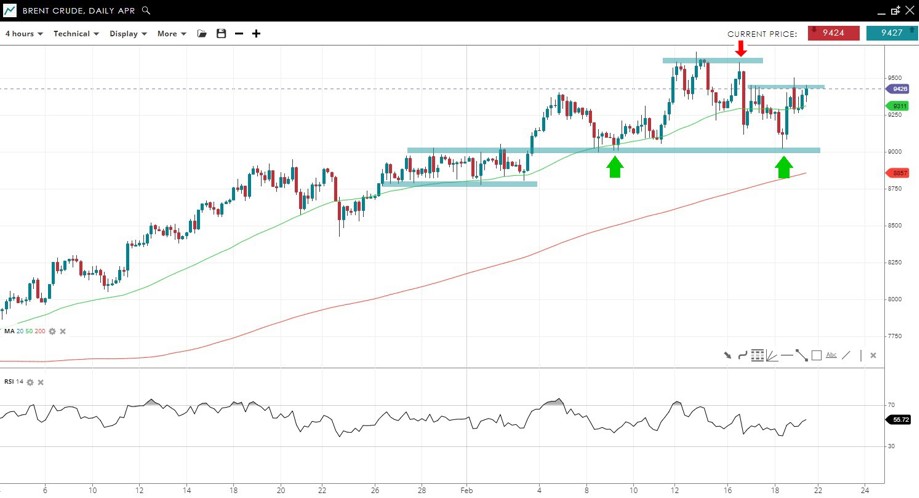Select the freehand curve drawing tool

coord(742,355)
